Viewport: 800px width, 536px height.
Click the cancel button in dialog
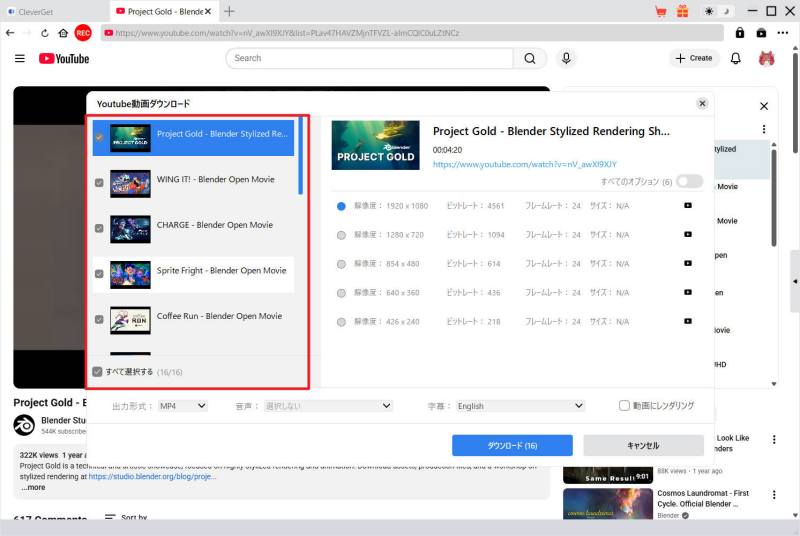point(643,445)
